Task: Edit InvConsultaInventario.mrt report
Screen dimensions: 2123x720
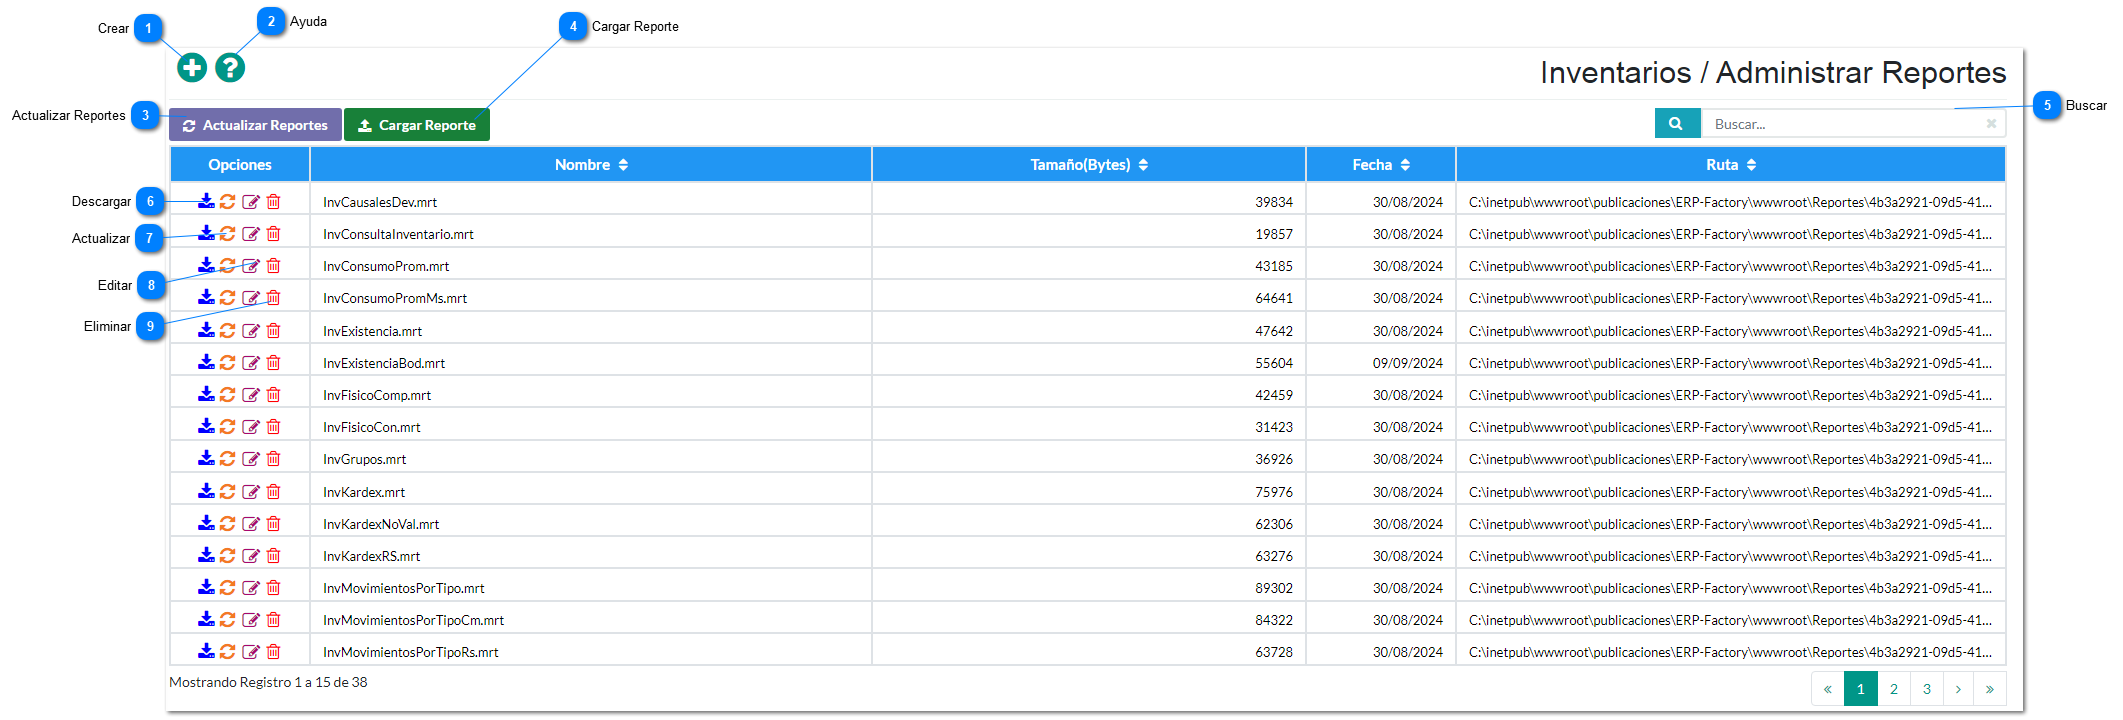Action: click(251, 233)
